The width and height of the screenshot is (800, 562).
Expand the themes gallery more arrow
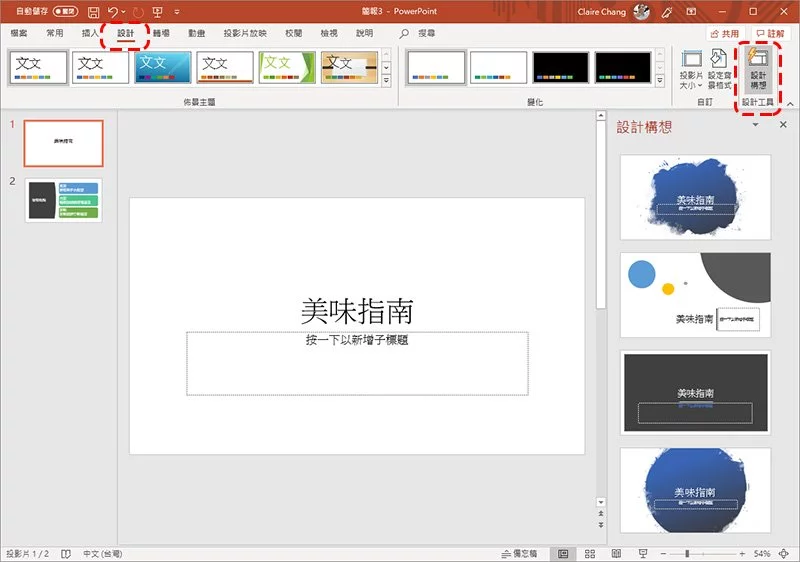(x=386, y=80)
